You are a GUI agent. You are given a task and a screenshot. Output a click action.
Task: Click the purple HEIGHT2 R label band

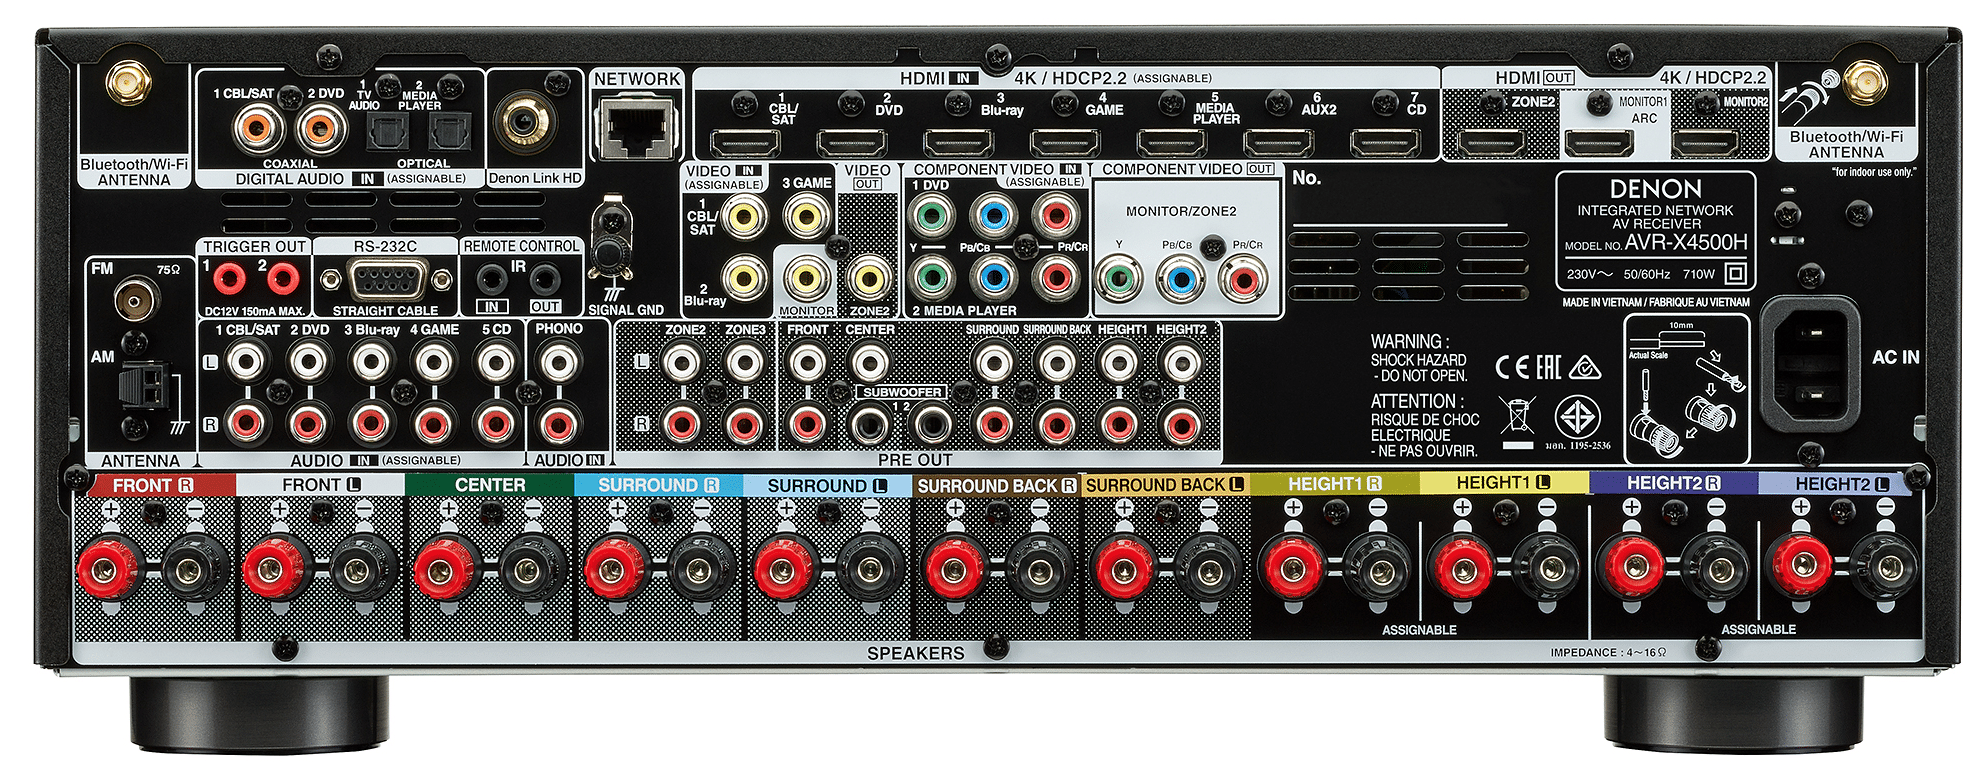click(1673, 483)
